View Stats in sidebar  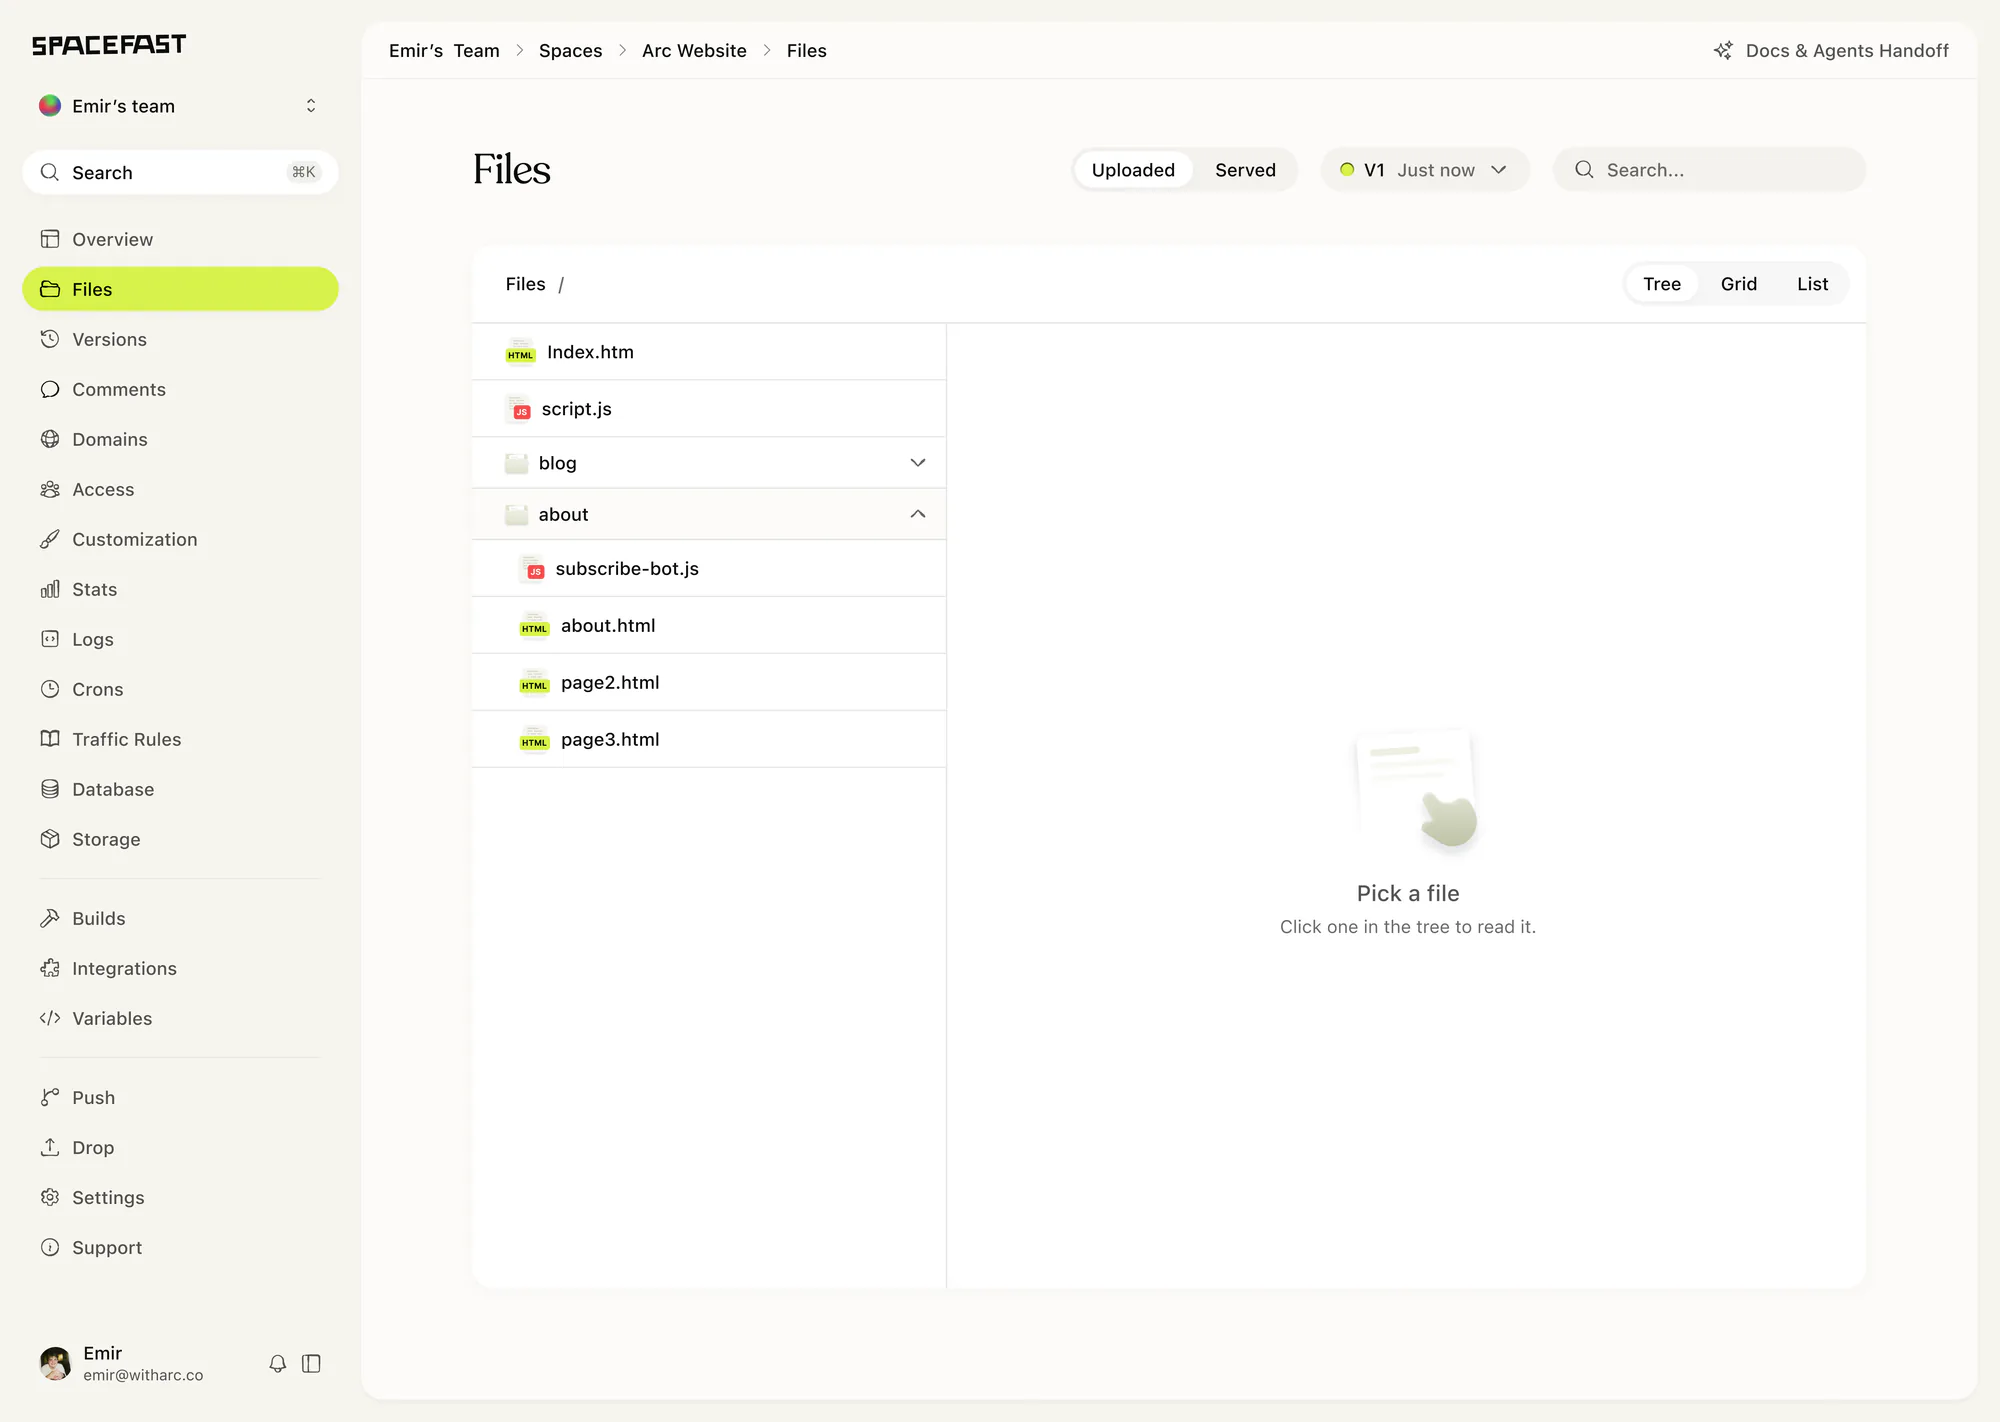[x=180, y=589]
